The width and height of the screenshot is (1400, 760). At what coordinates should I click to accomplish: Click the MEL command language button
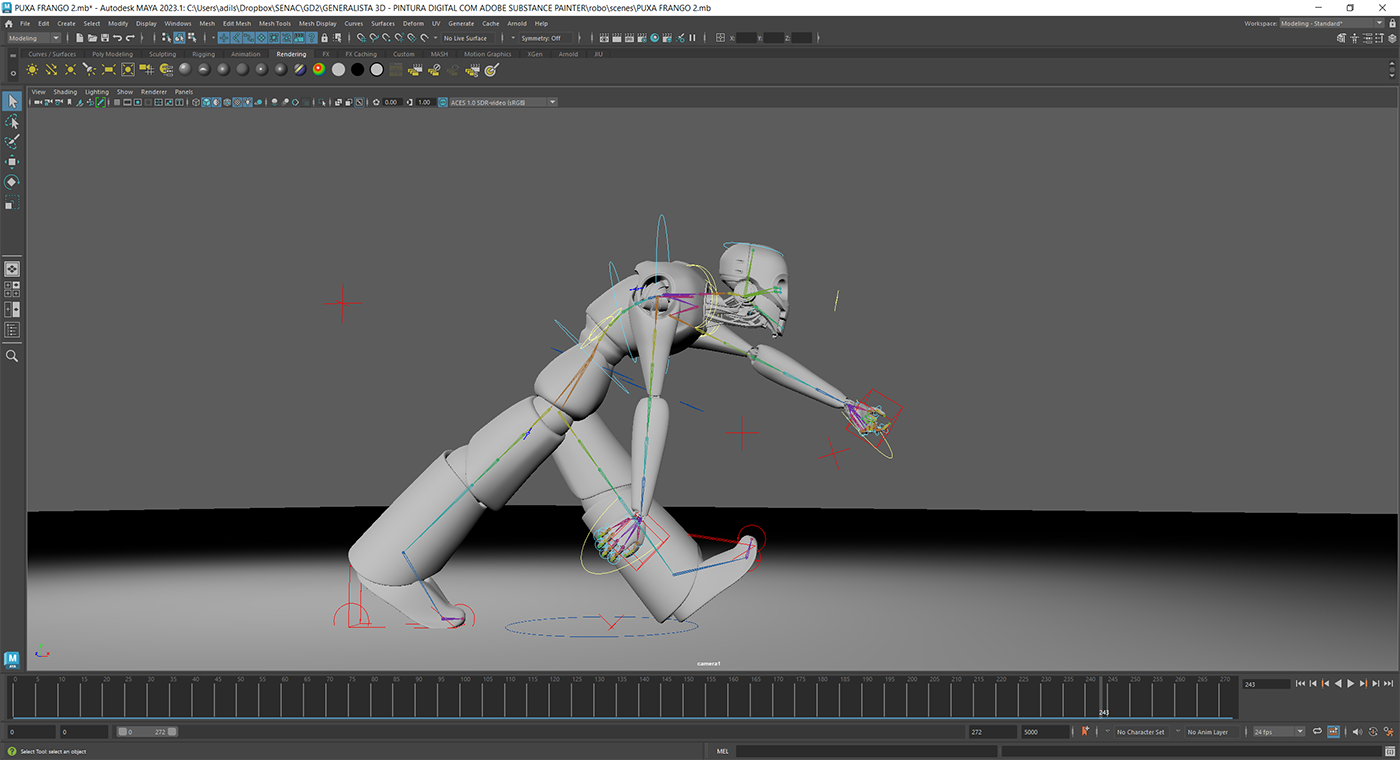coord(722,751)
